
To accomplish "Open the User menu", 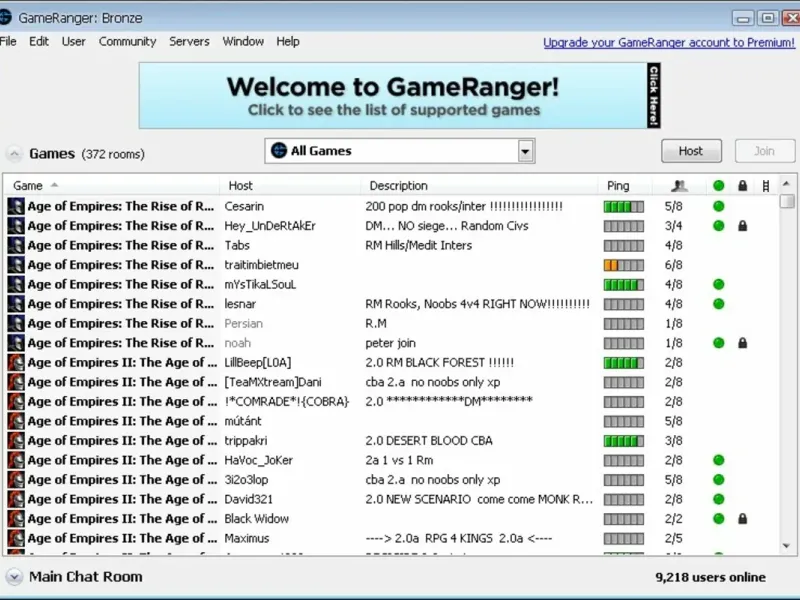I will pos(73,41).
